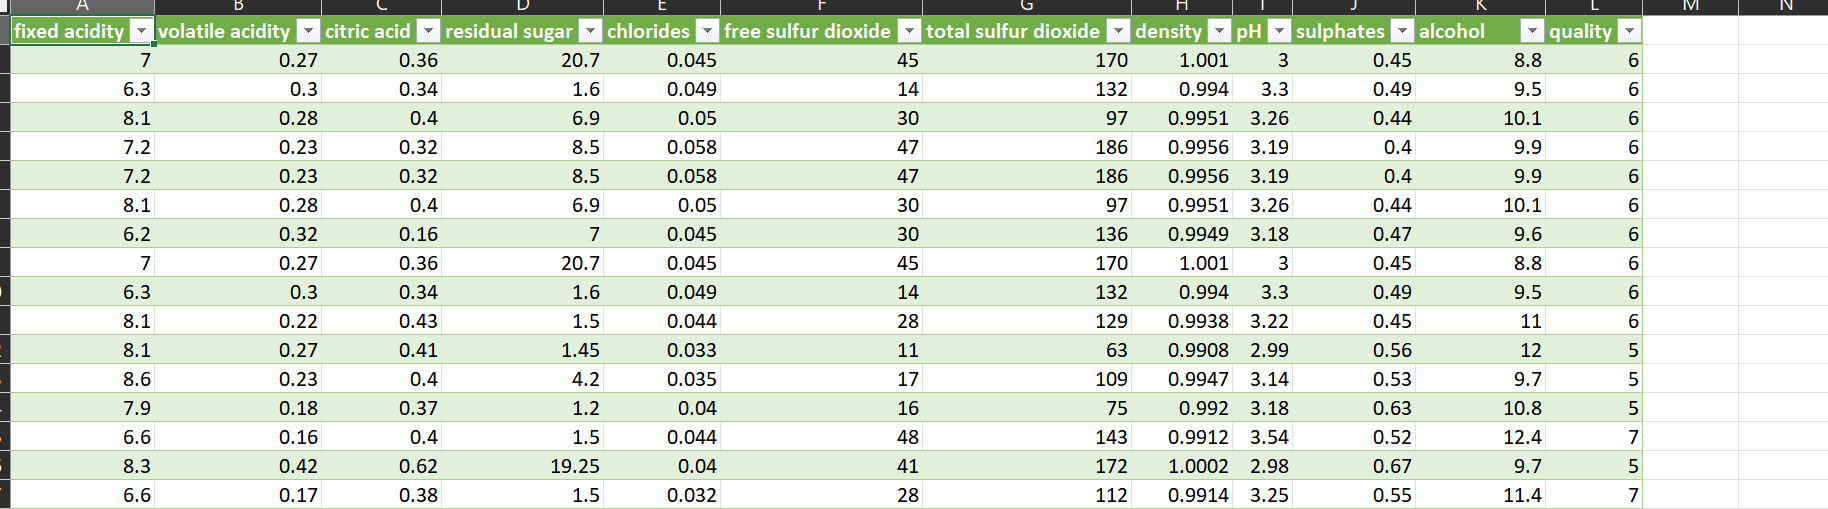The width and height of the screenshot is (1828, 509).
Task: Select the 'alcohol' header cell text
Action: pyautogui.click(x=1451, y=31)
